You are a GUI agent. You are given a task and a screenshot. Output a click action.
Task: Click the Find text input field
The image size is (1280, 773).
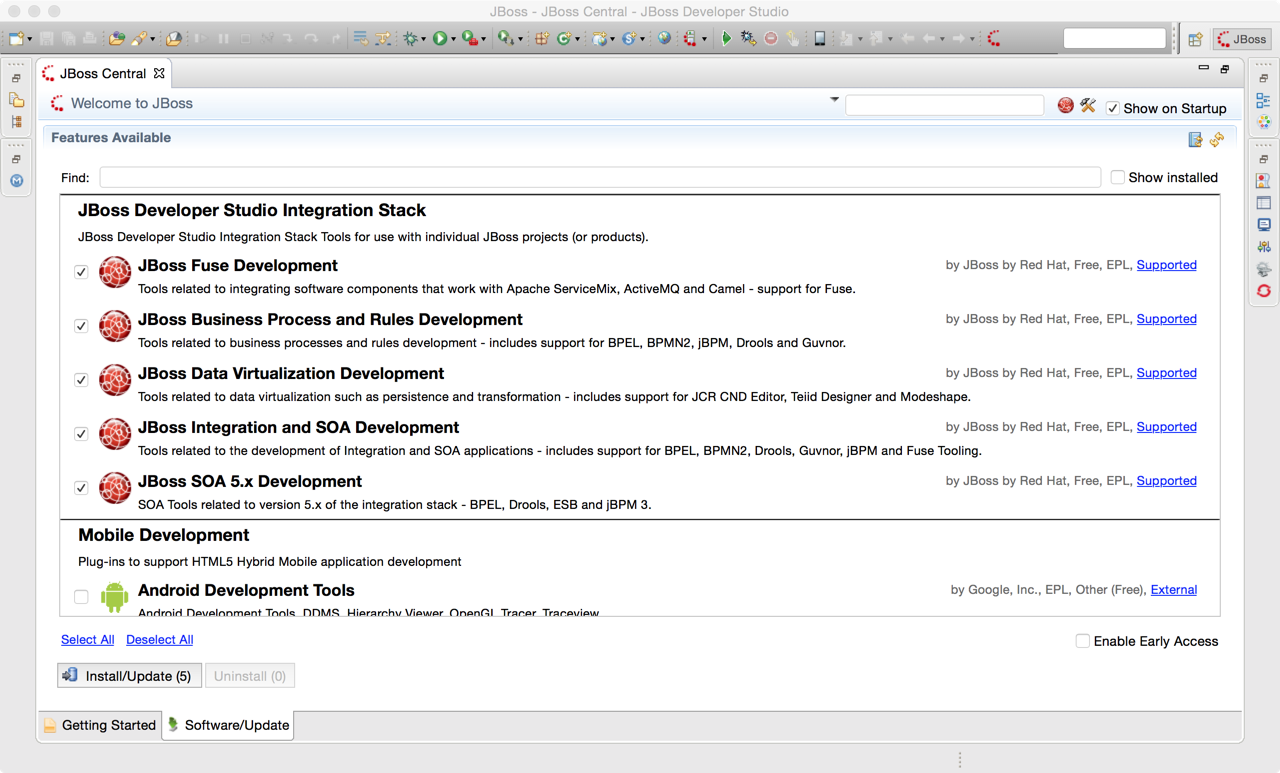click(600, 177)
